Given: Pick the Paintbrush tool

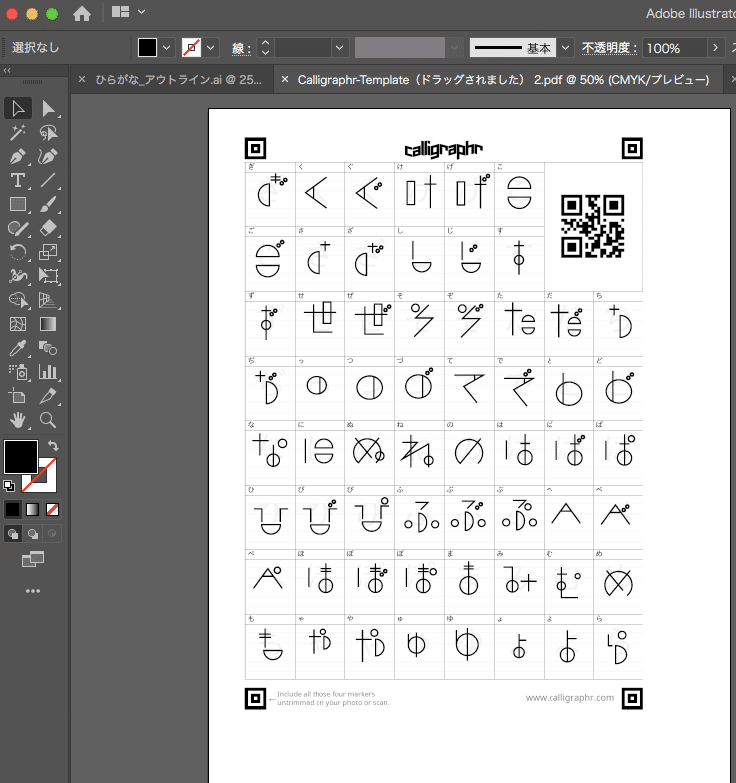Looking at the screenshot, I should (48, 204).
